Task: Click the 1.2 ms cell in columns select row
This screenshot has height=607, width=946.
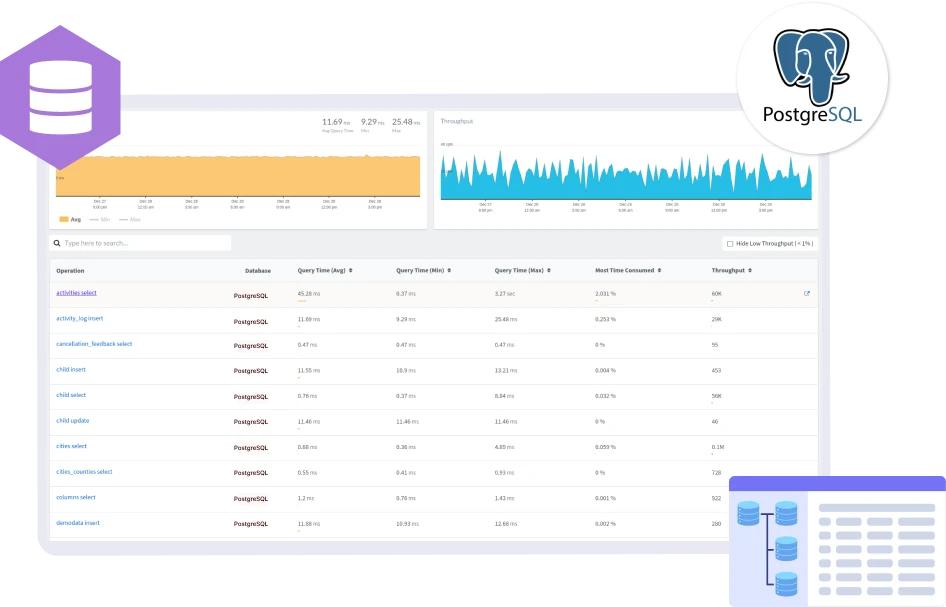Action: tap(305, 498)
